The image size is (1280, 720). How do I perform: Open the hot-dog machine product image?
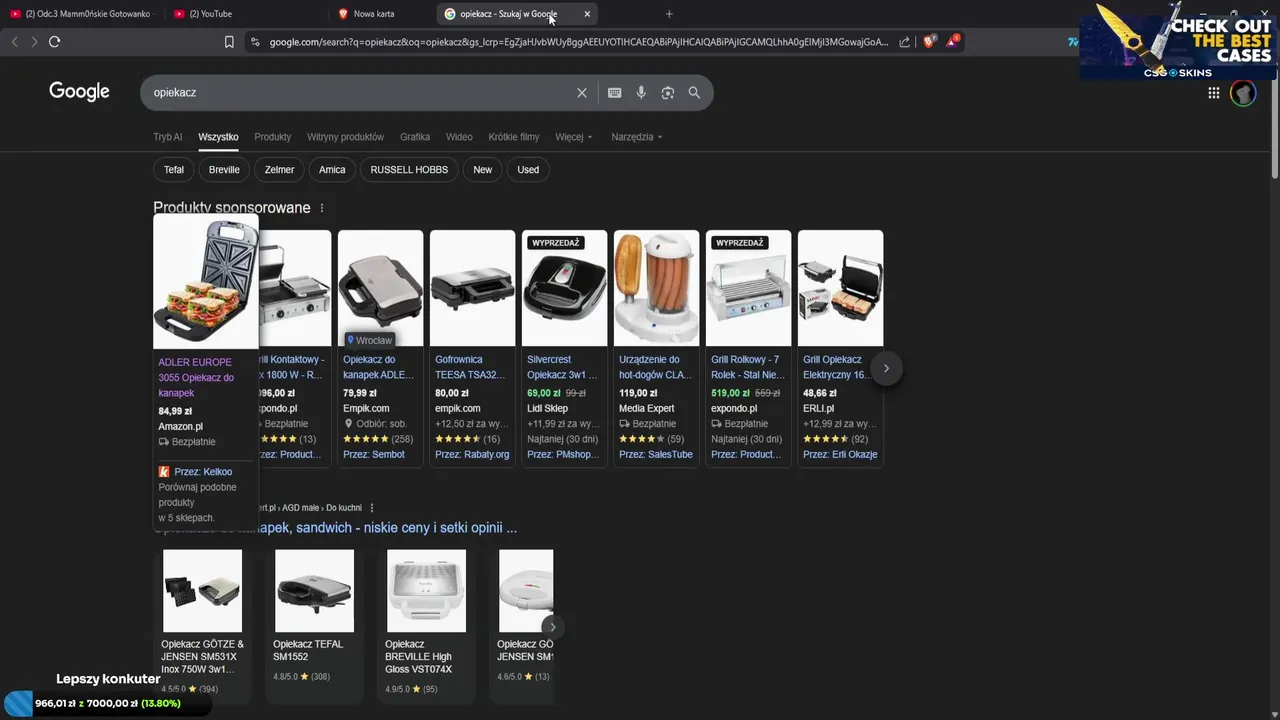(x=657, y=288)
